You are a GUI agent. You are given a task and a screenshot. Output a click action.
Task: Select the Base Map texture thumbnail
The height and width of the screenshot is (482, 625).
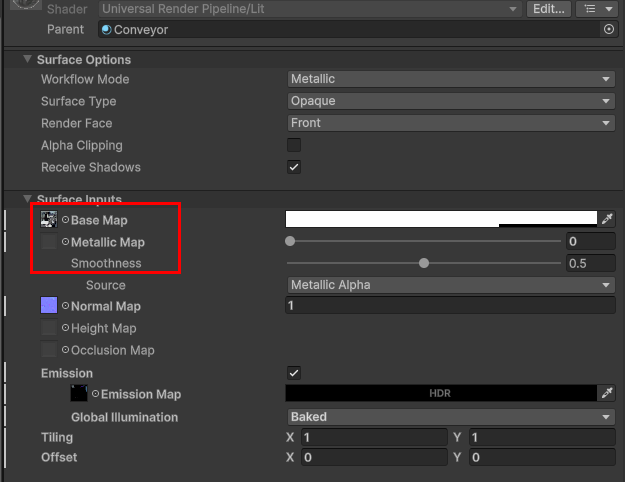point(49,219)
